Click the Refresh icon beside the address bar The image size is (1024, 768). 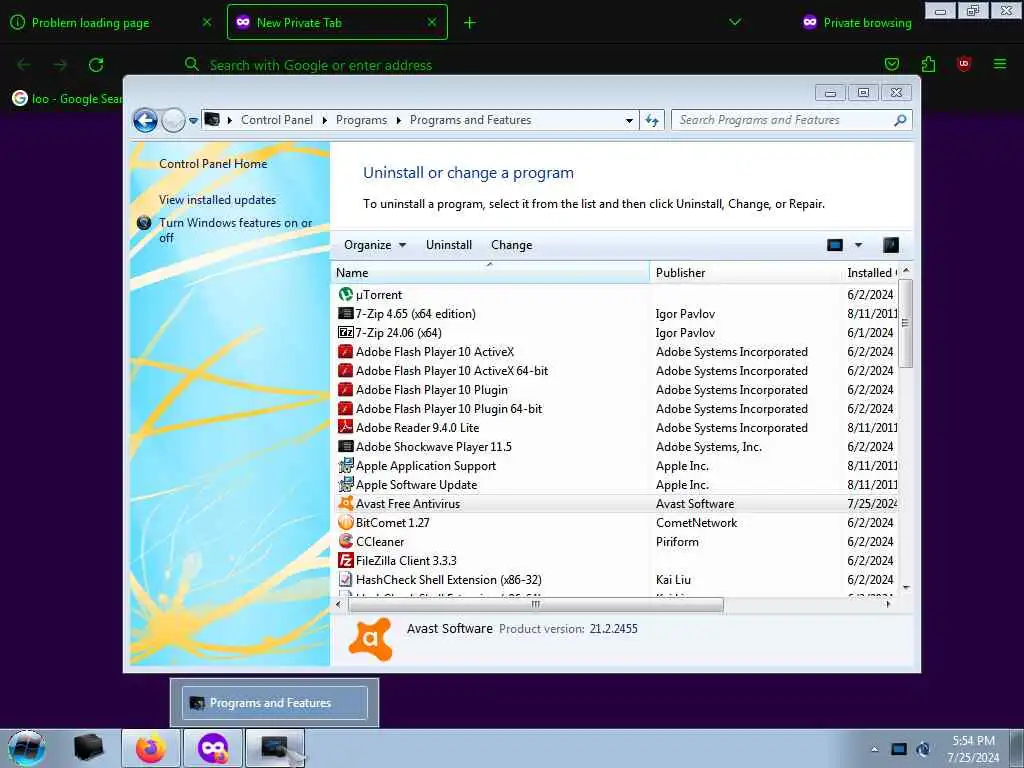pos(652,120)
